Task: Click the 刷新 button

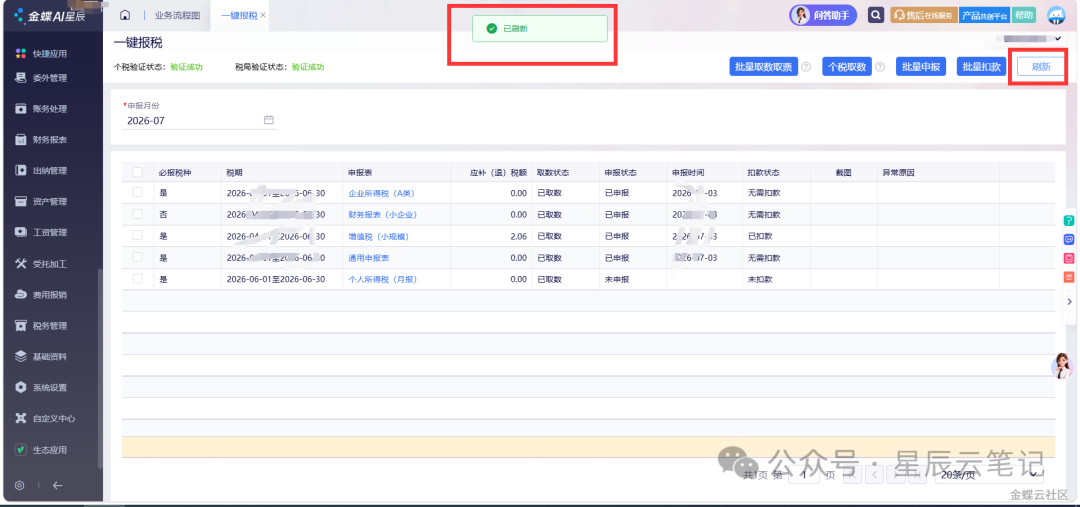Action: point(1041,67)
